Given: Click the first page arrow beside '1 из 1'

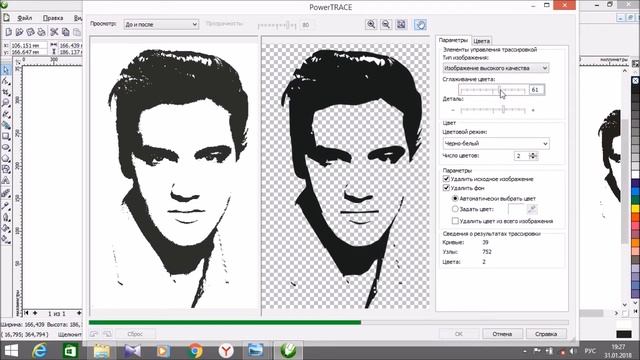Looking at the screenshot, I should point(27,313).
